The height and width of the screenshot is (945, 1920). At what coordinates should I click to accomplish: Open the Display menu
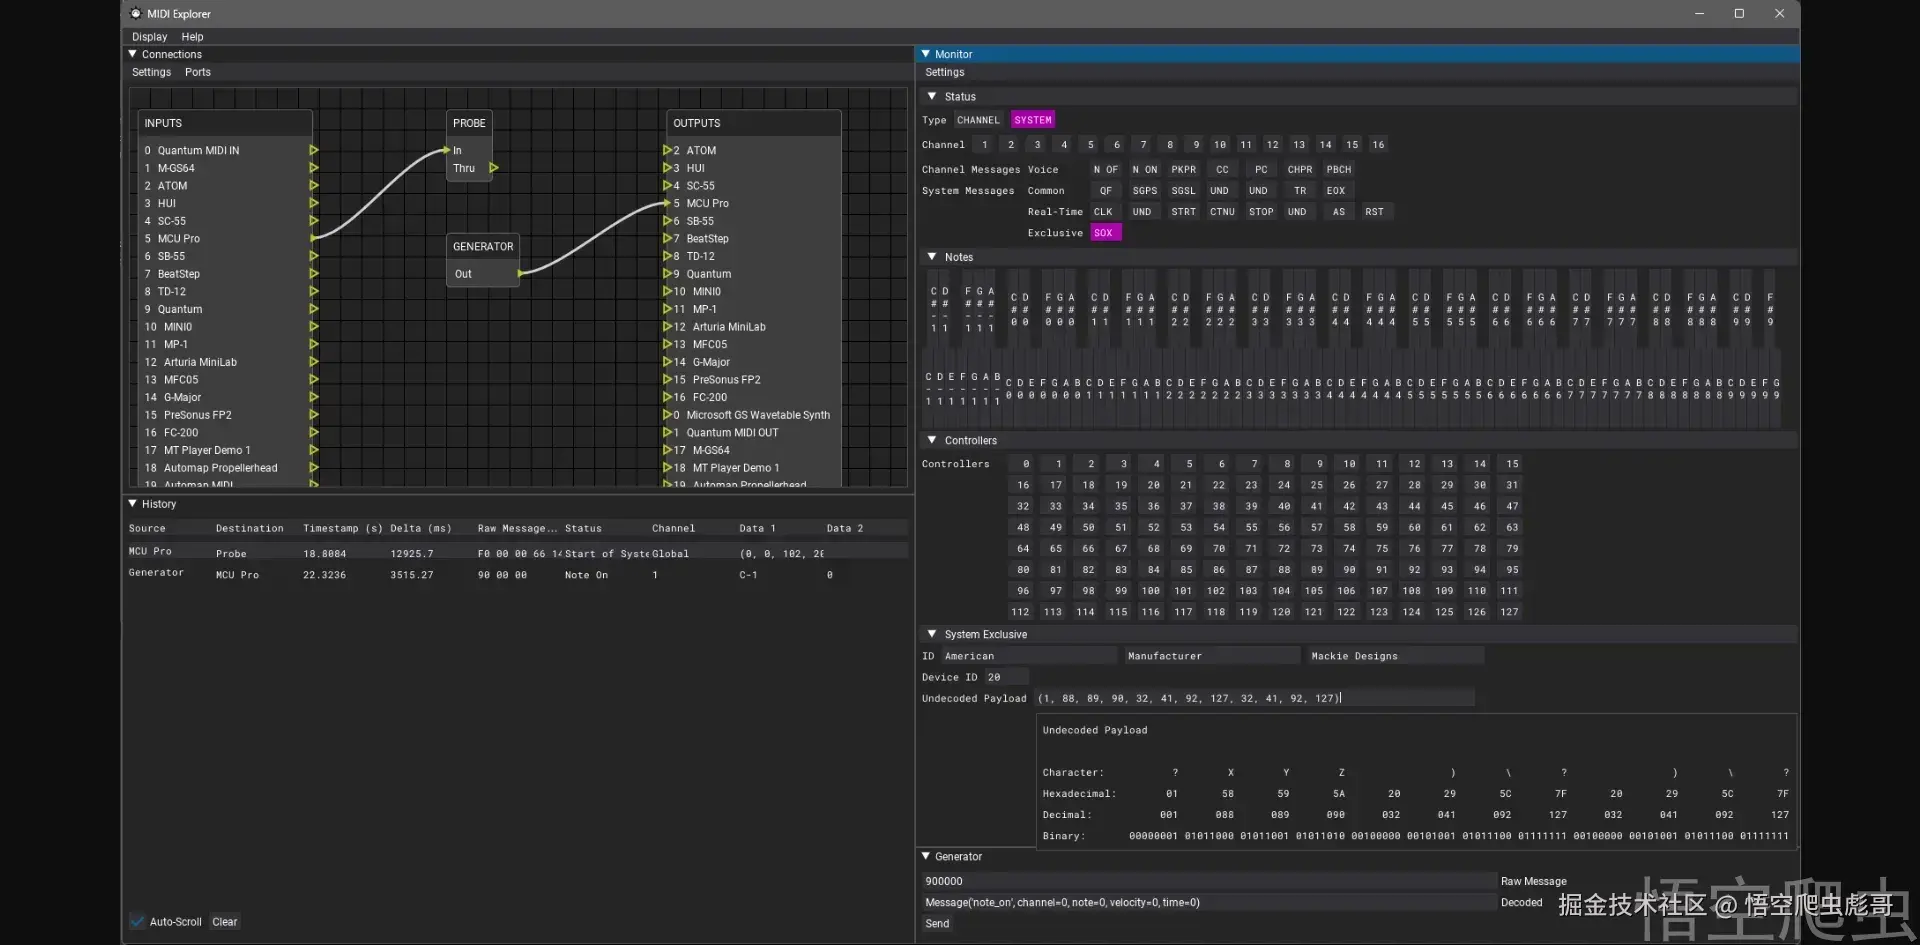click(x=149, y=37)
